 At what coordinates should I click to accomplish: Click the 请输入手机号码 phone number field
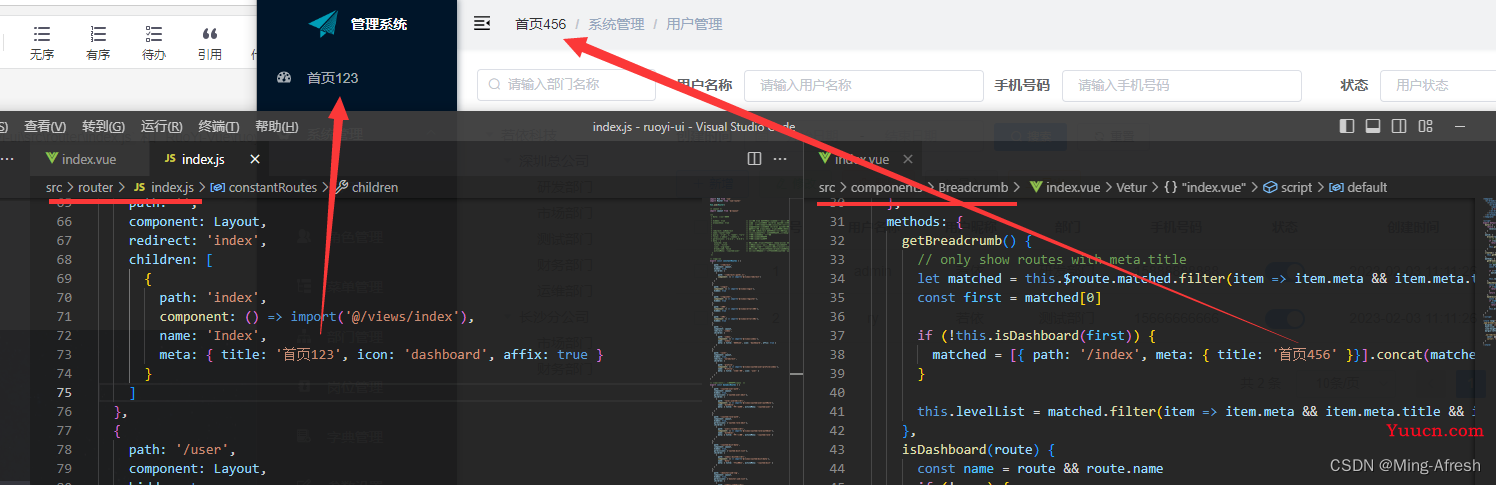tap(1181, 85)
